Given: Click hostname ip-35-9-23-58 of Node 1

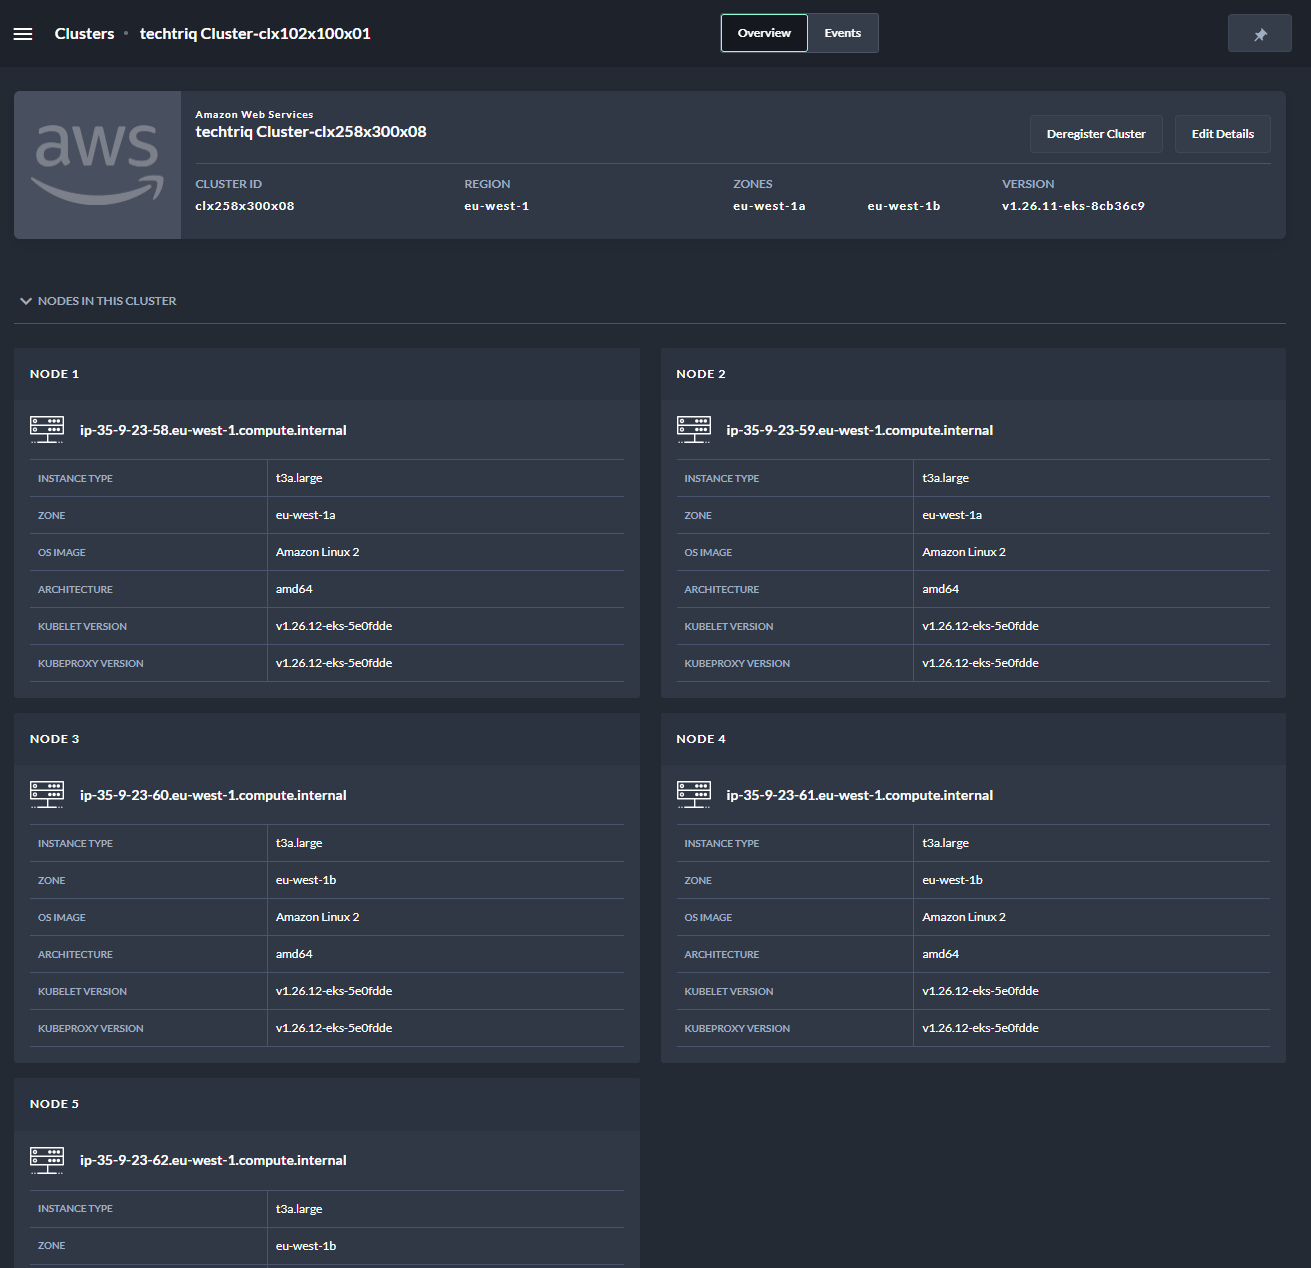Looking at the screenshot, I should pos(213,431).
